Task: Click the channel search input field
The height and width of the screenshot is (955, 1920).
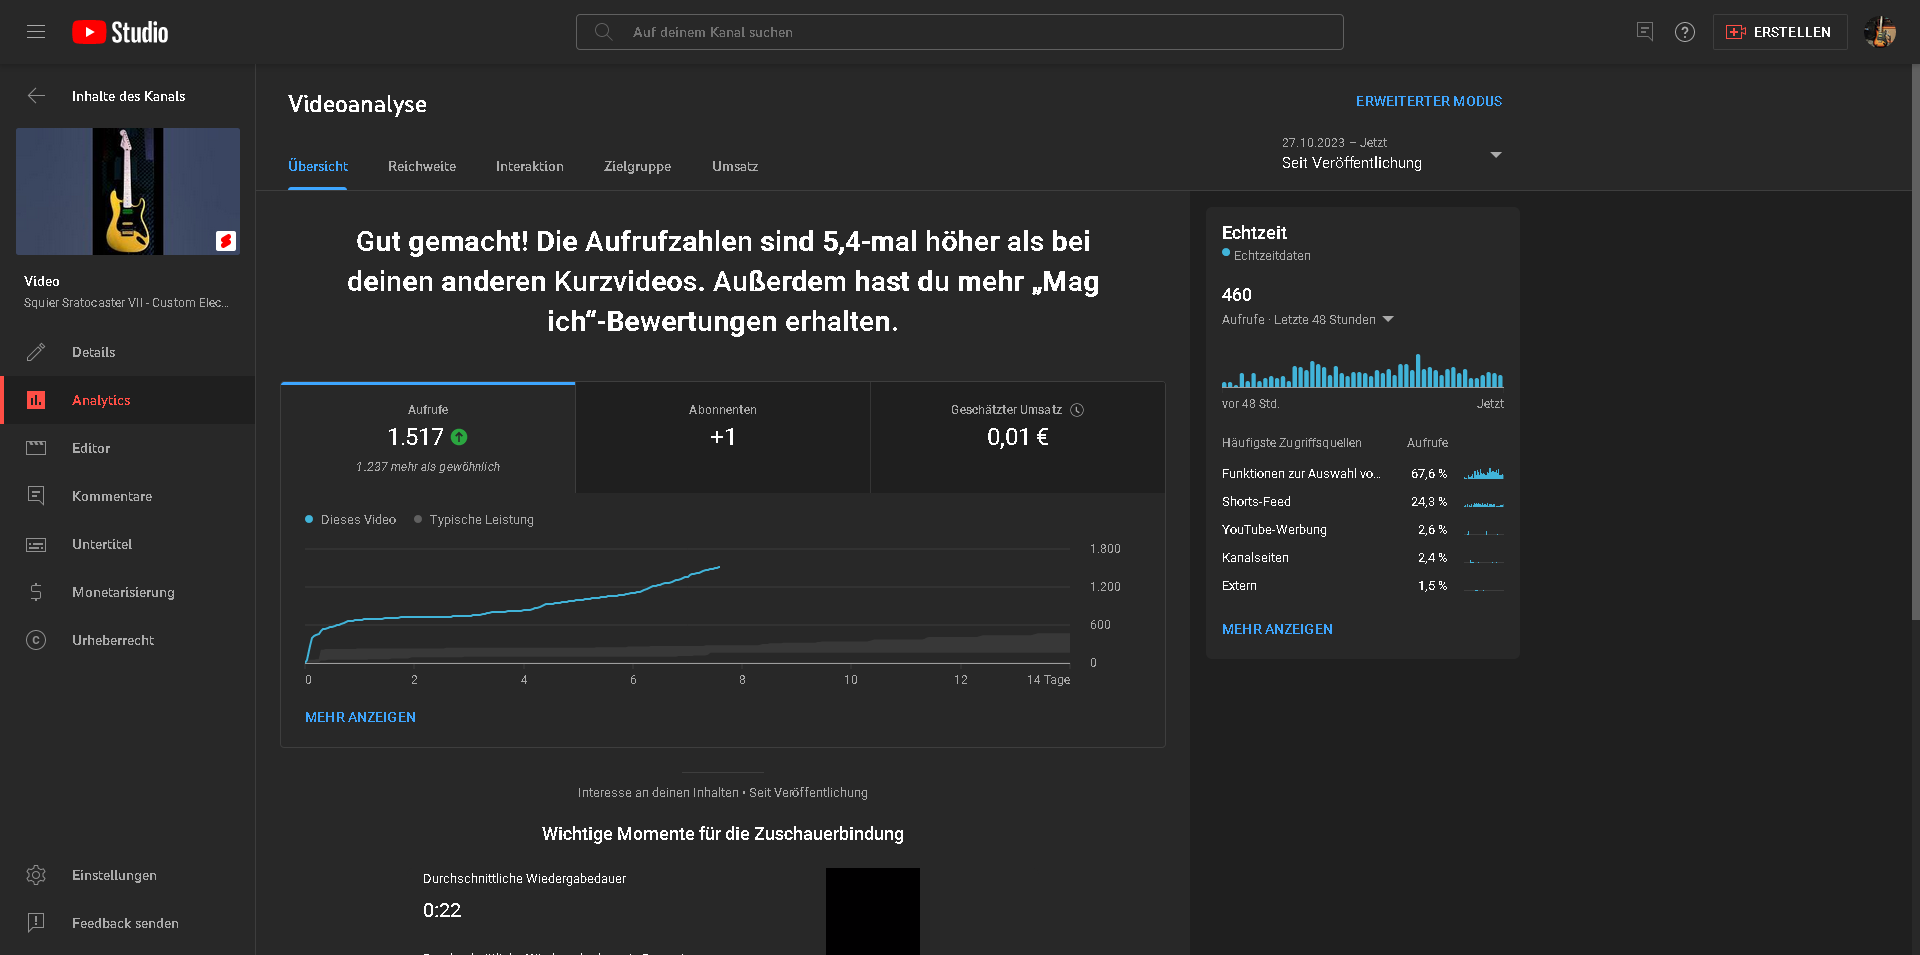Action: [x=960, y=32]
